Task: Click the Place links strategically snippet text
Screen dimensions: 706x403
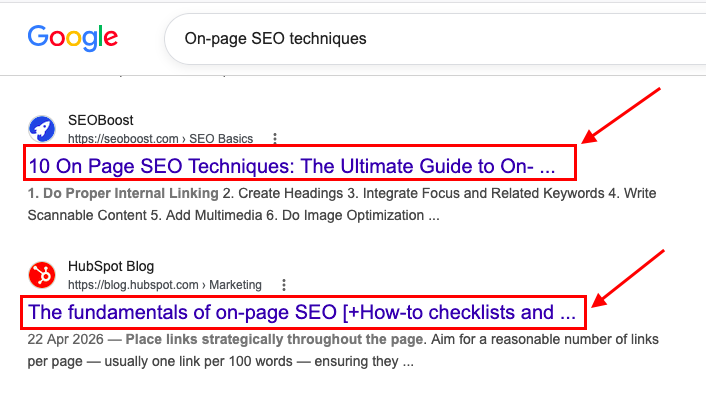Action: pyautogui.click(x=274, y=339)
